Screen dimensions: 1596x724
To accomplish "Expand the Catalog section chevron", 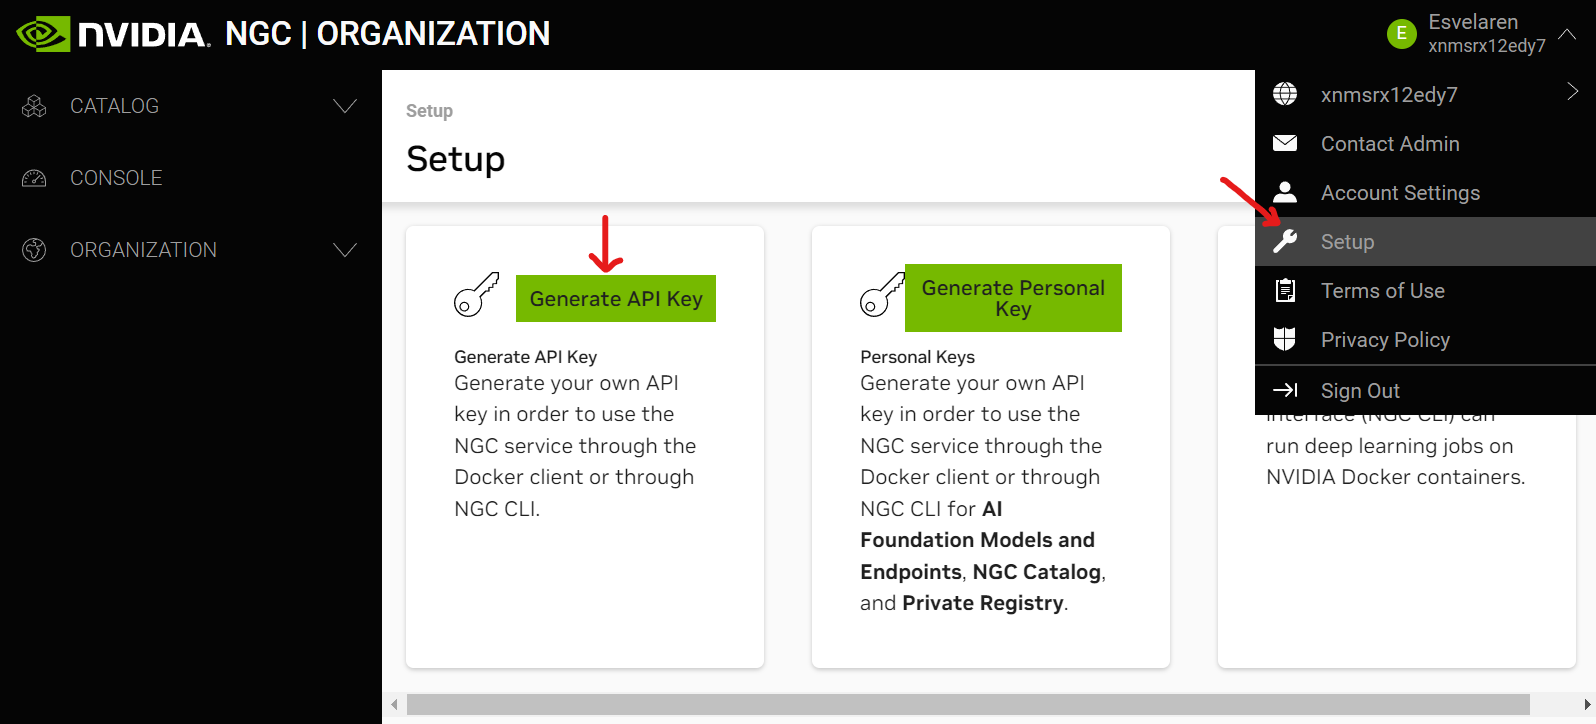I will (345, 106).
